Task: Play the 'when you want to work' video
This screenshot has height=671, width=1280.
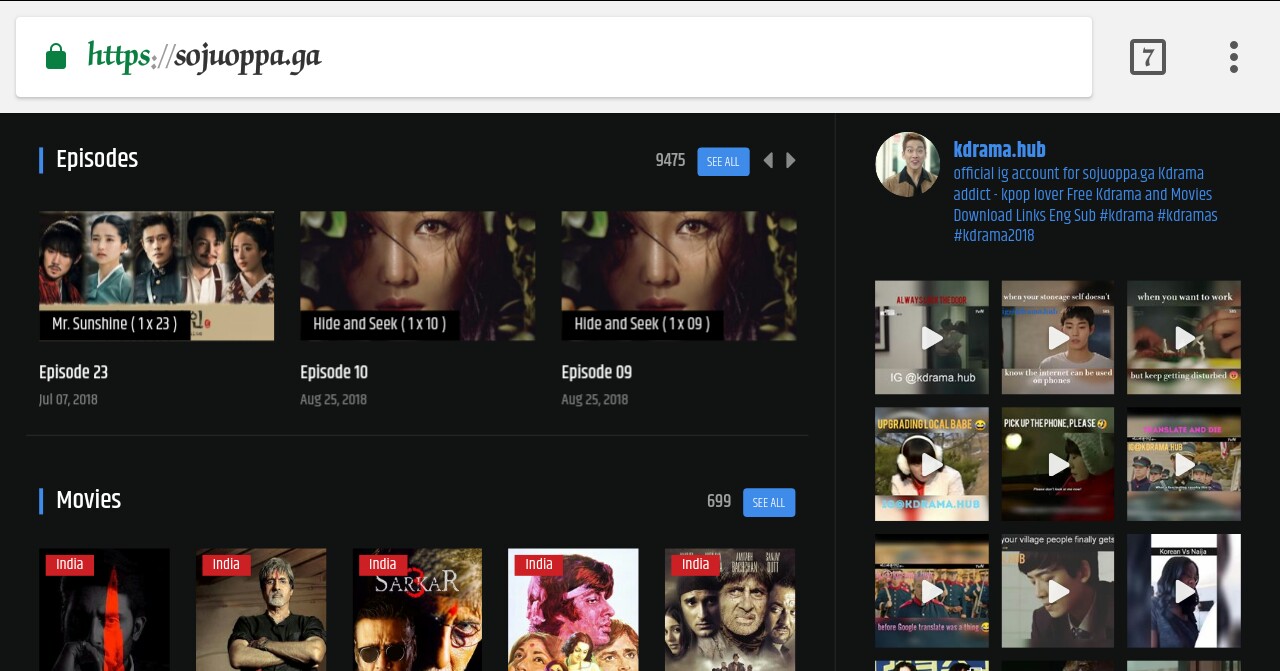Action: (x=1184, y=337)
